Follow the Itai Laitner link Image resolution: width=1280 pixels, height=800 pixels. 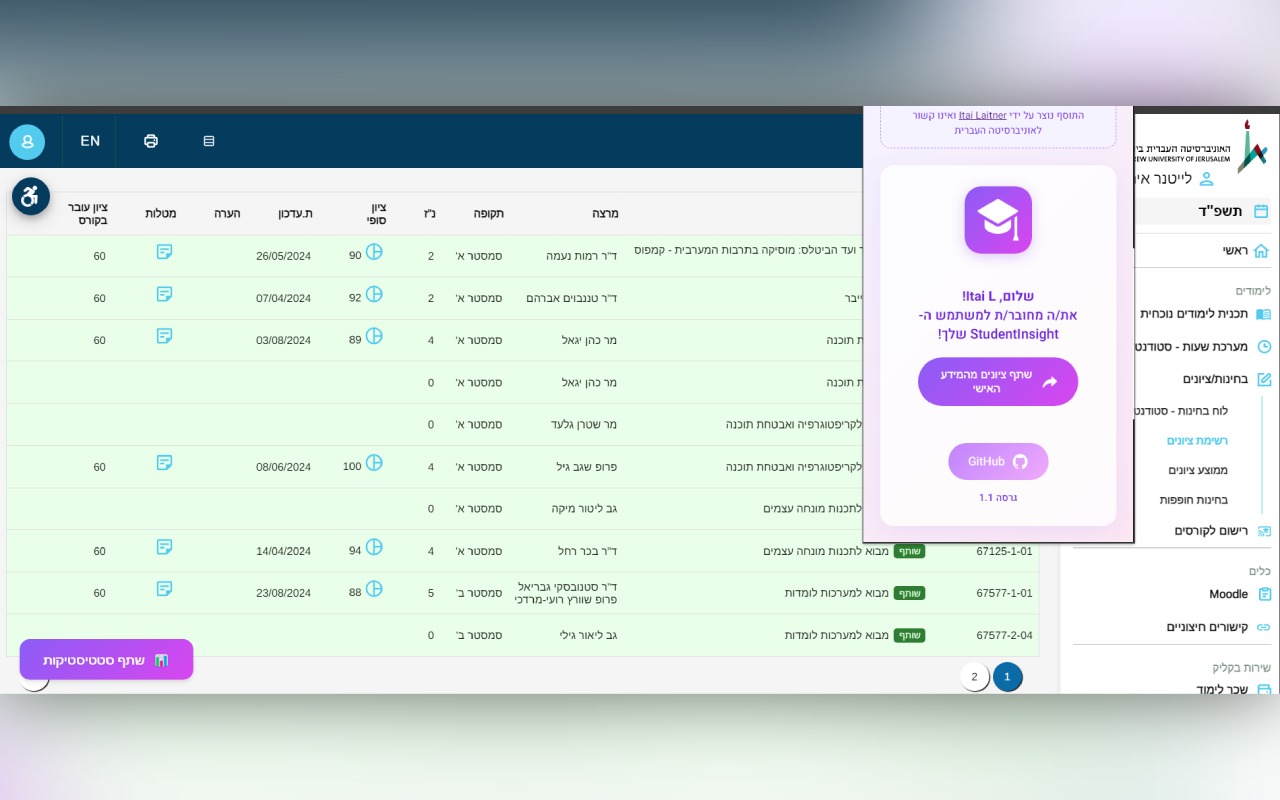pyautogui.click(x=982, y=115)
